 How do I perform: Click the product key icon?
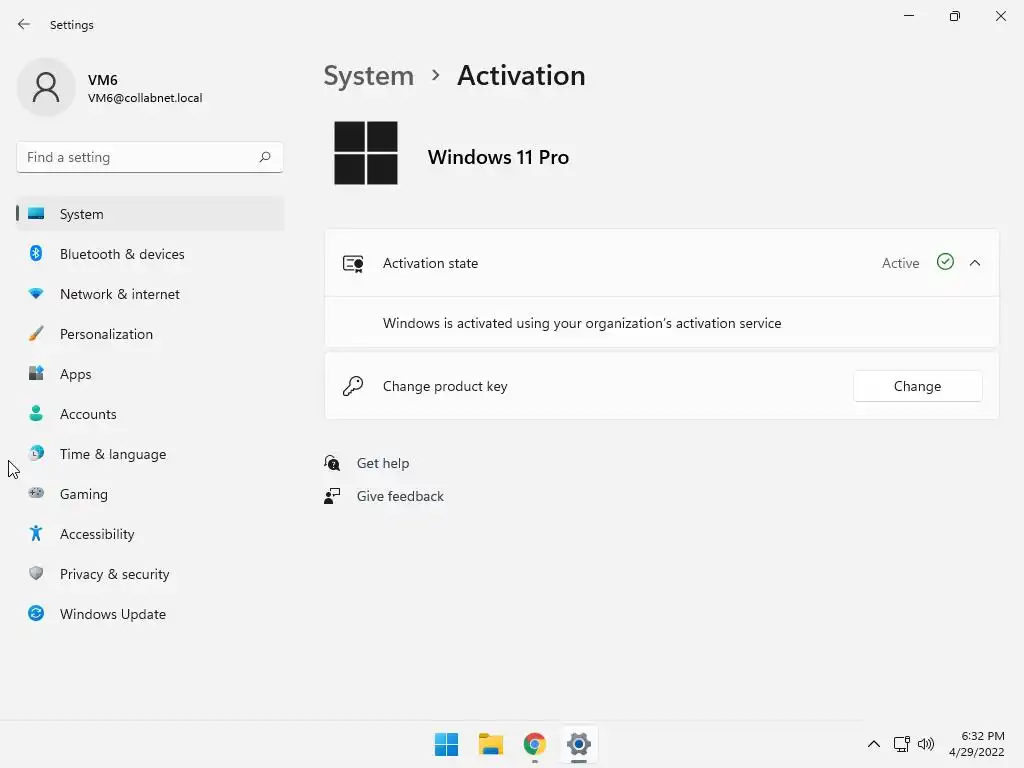click(x=353, y=386)
